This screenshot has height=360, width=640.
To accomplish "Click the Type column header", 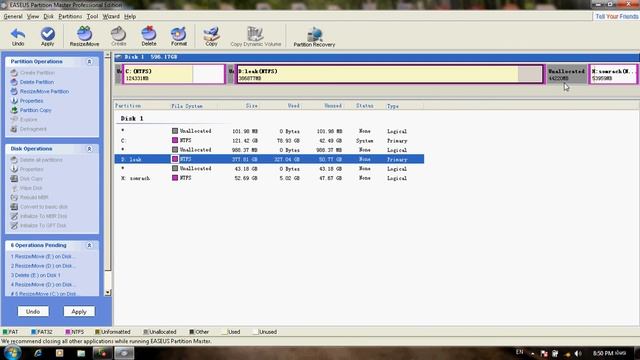I will coord(393,106).
